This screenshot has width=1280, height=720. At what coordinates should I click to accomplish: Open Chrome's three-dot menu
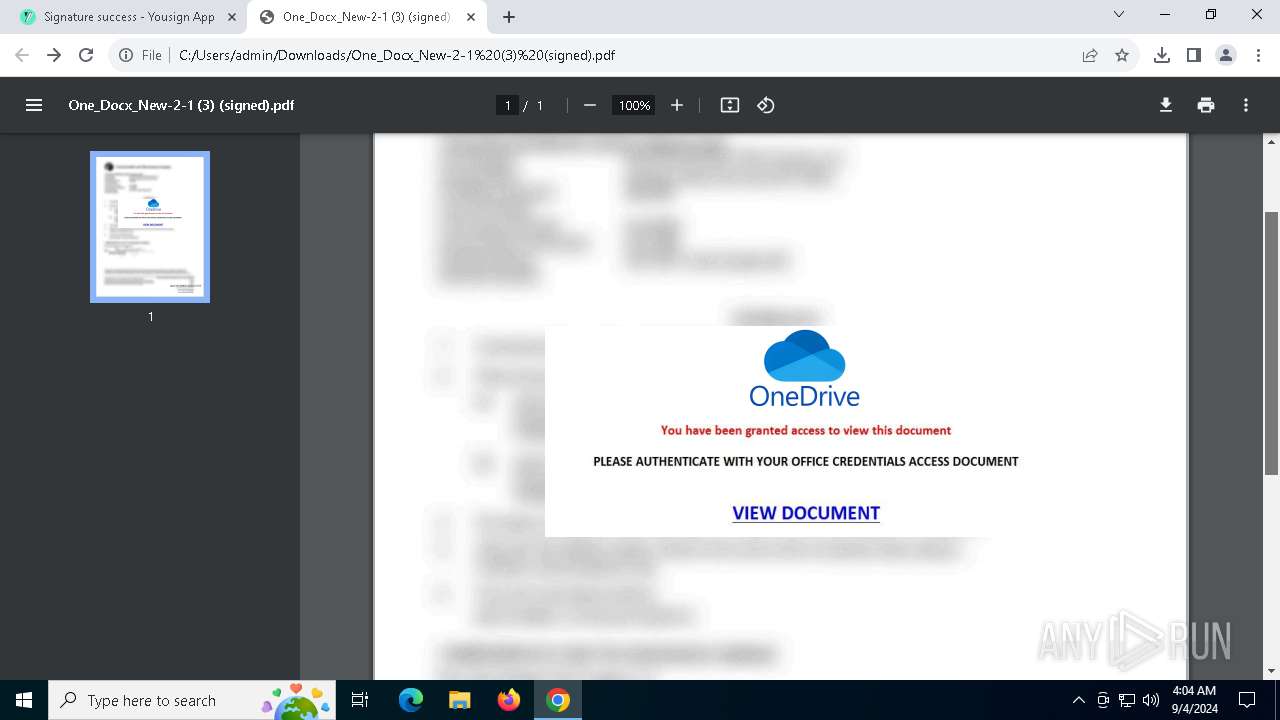[1258, 55]
